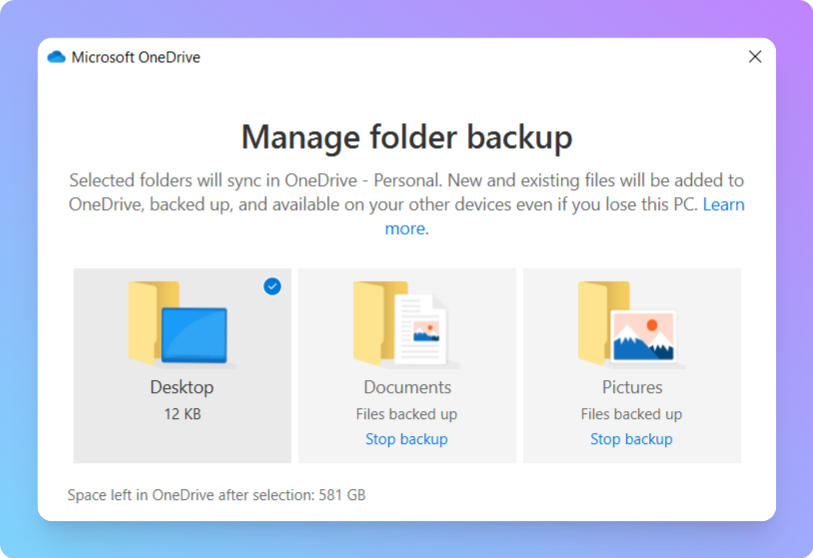Click the Pictures folder name label
The width and height of the screenshot is (813, 558).
coord(632,387)
